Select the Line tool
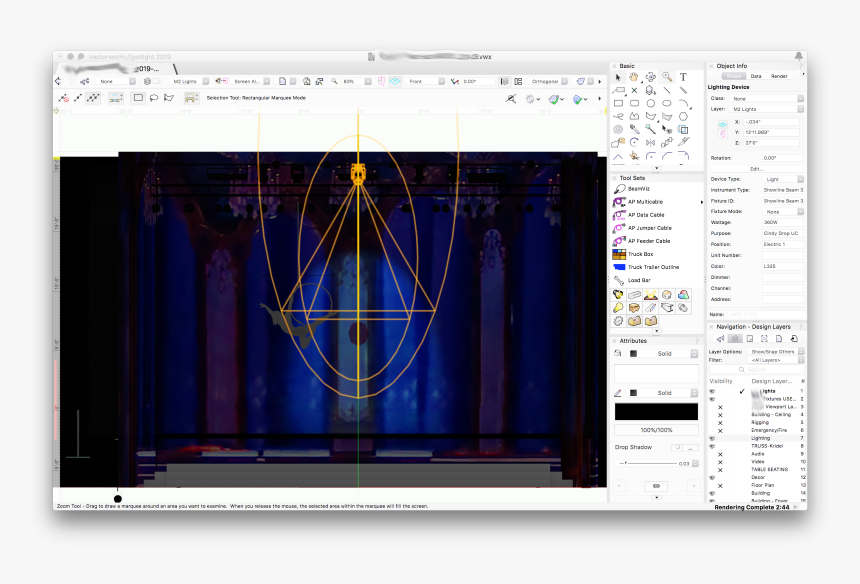 tap(667, 90)
